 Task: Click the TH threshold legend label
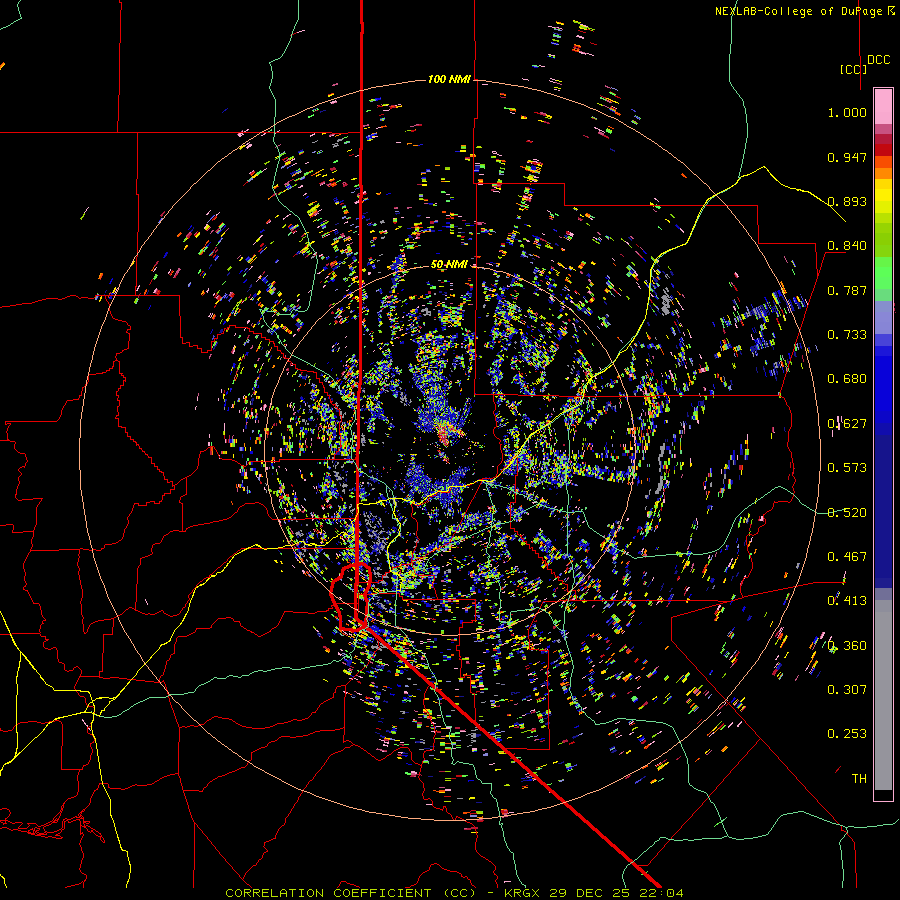coord(859,779)
